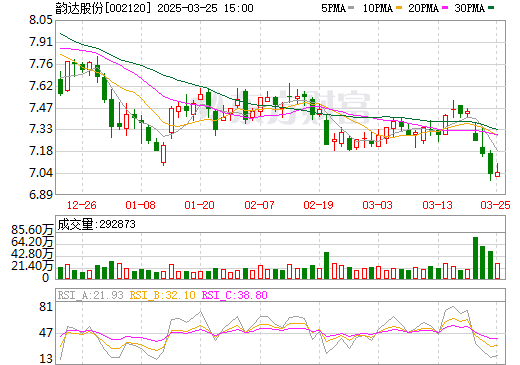This screenshot has width=520, height=365.
Task: Select the 02-07 date axis label
Action: tap(259, 205)
